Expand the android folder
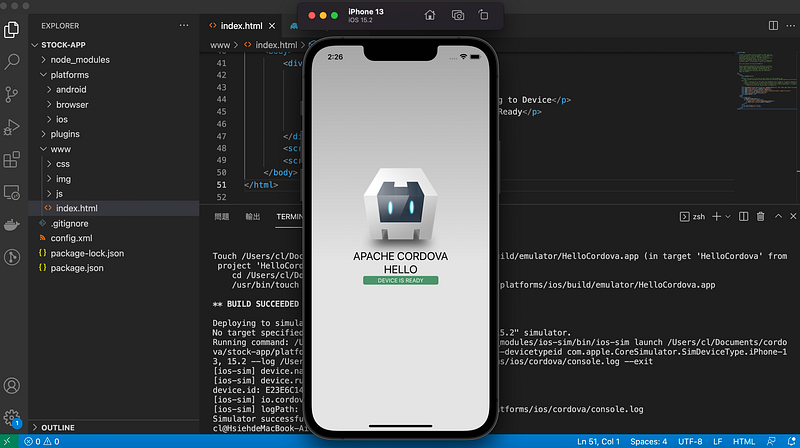 (114, 90)
